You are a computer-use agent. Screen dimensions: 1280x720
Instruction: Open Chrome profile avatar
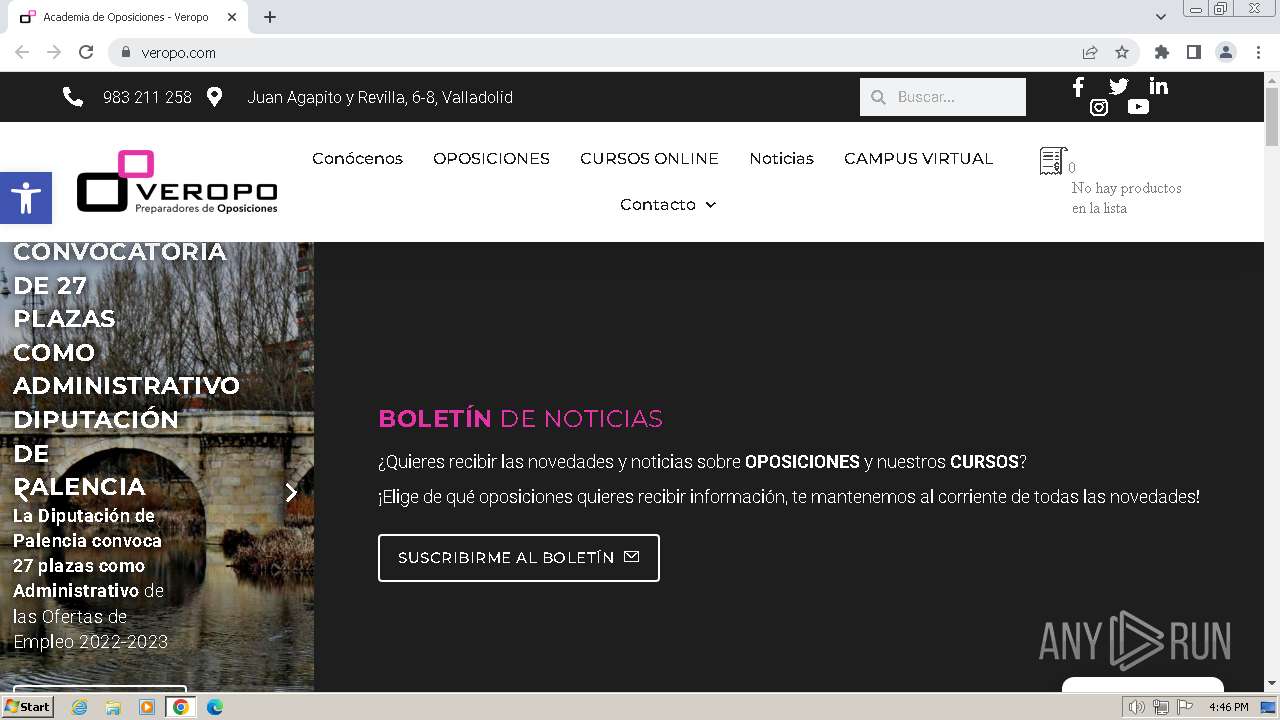[x=1225, y=52]
